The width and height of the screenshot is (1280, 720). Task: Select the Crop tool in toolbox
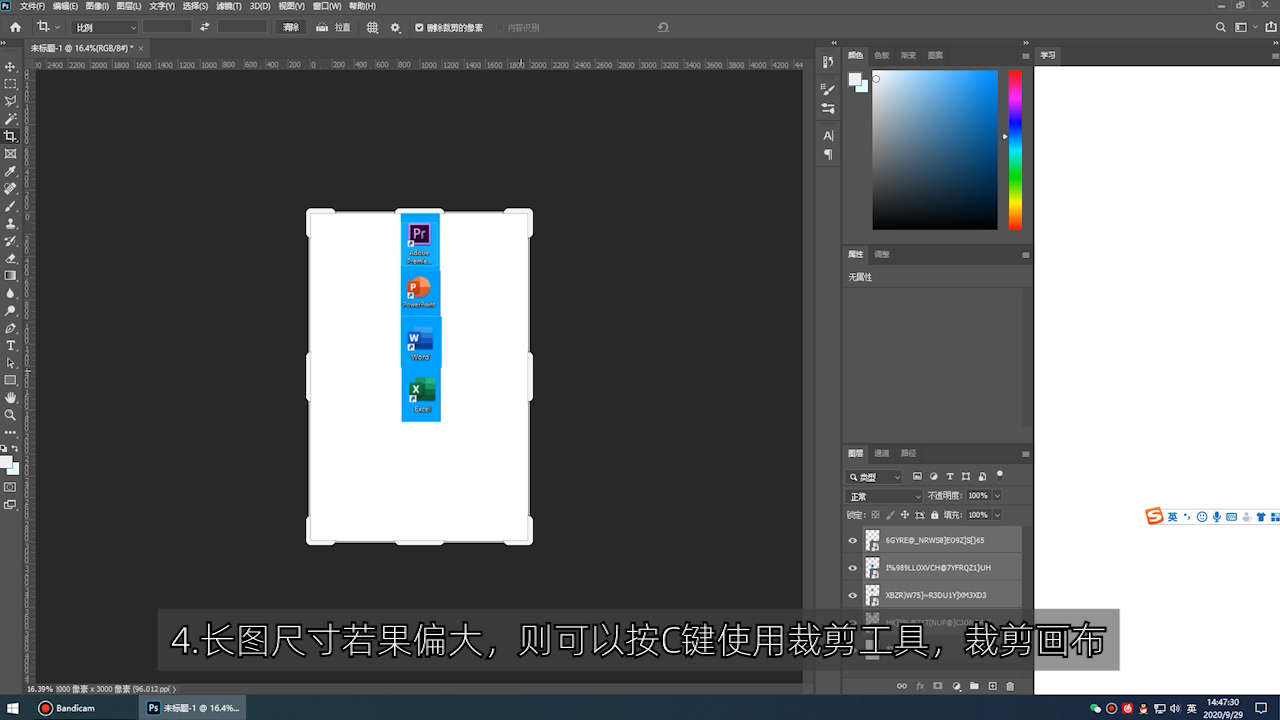[11, 136]
